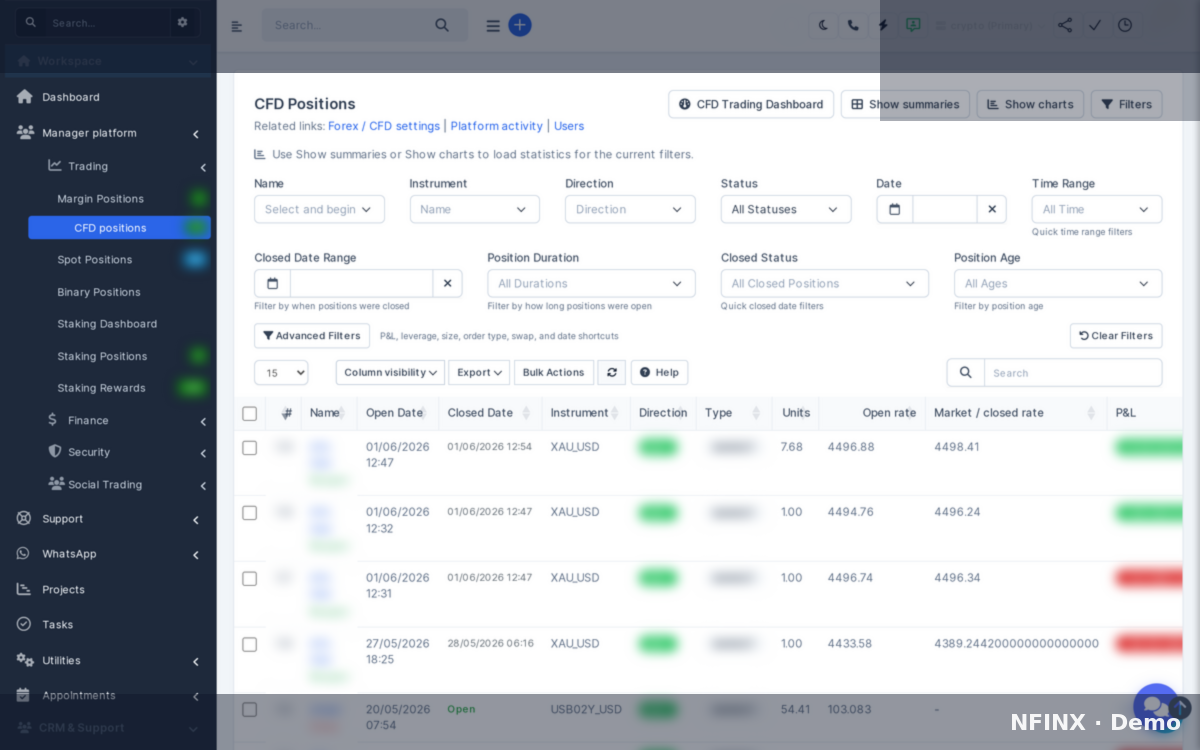Open the chat bubble widget
The height and width of the screenshot is (750, 1200).
coord(1155,705)
